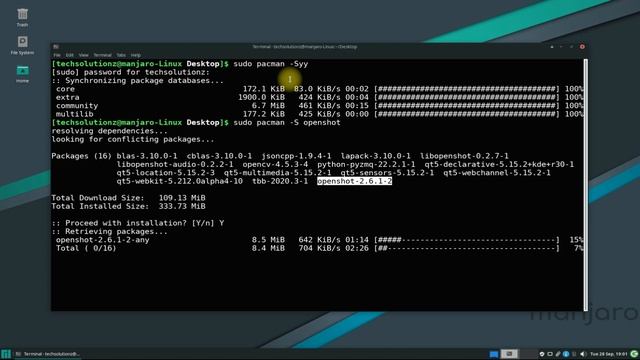Click the date and time clock

pos(609,354)
